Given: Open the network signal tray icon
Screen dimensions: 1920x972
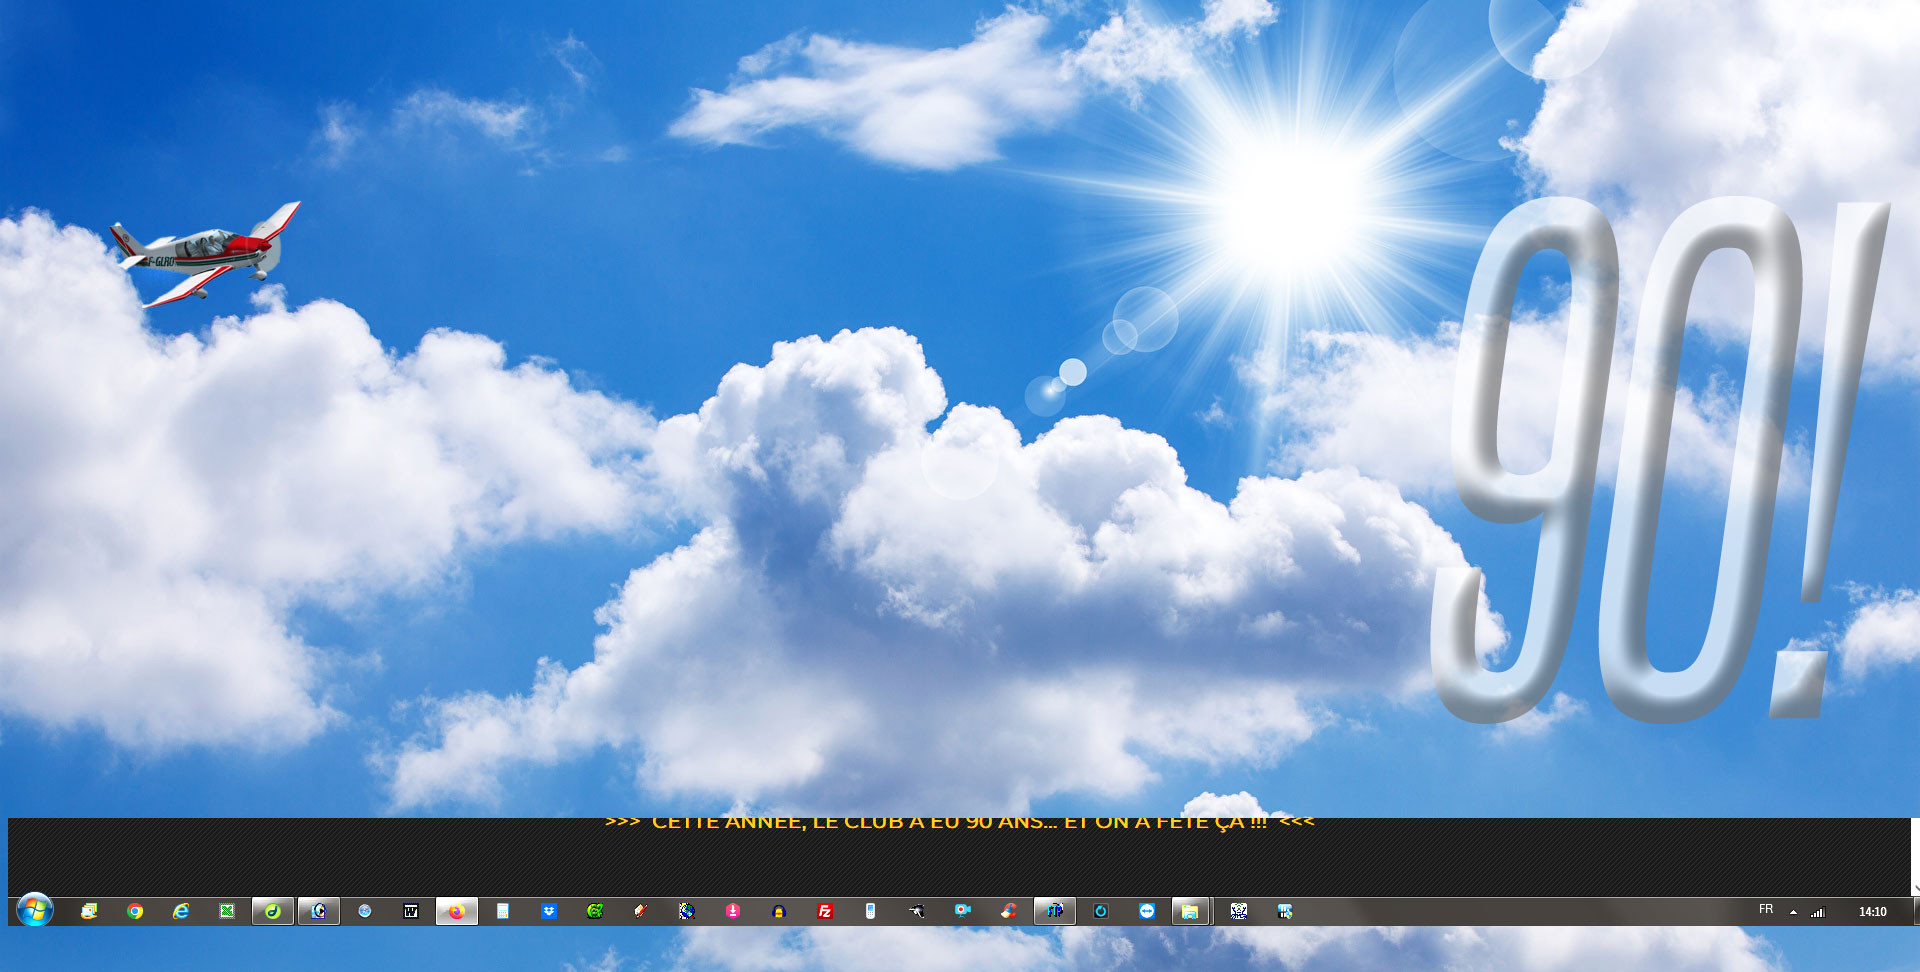Looking at the screenshot, I should pyautogui.click(x=1818, y=912).
